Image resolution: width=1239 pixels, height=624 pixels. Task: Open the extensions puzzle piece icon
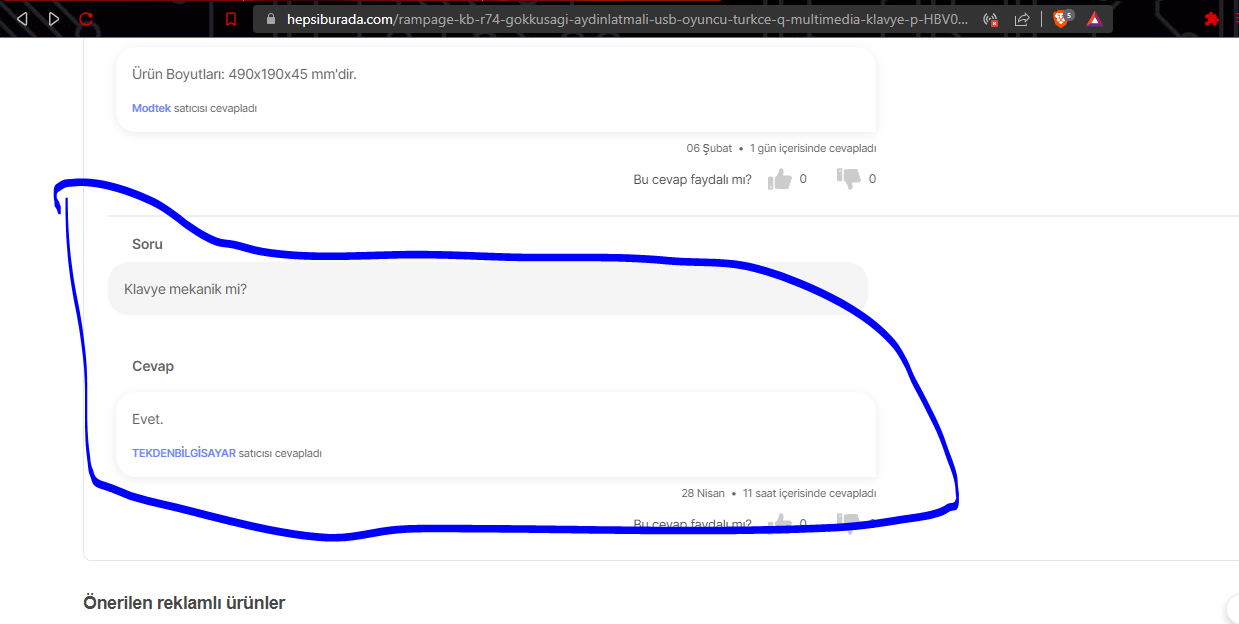[1212, 19]
